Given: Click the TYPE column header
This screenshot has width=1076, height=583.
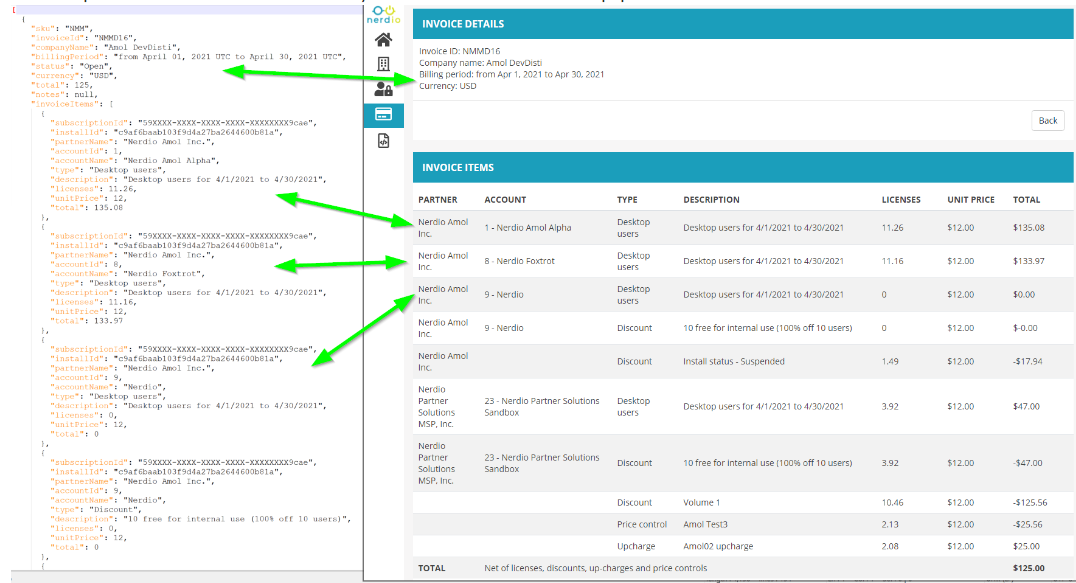Looking at the screenshot, I should (x=627, y=200).
